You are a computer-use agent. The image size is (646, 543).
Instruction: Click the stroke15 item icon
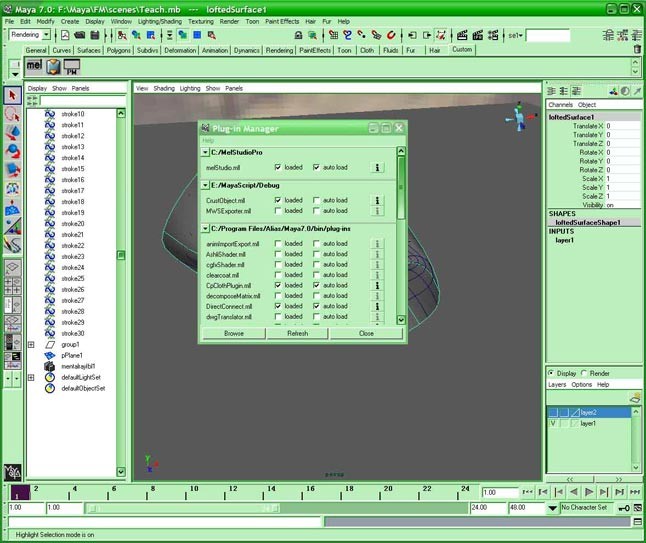pos(51,169)
